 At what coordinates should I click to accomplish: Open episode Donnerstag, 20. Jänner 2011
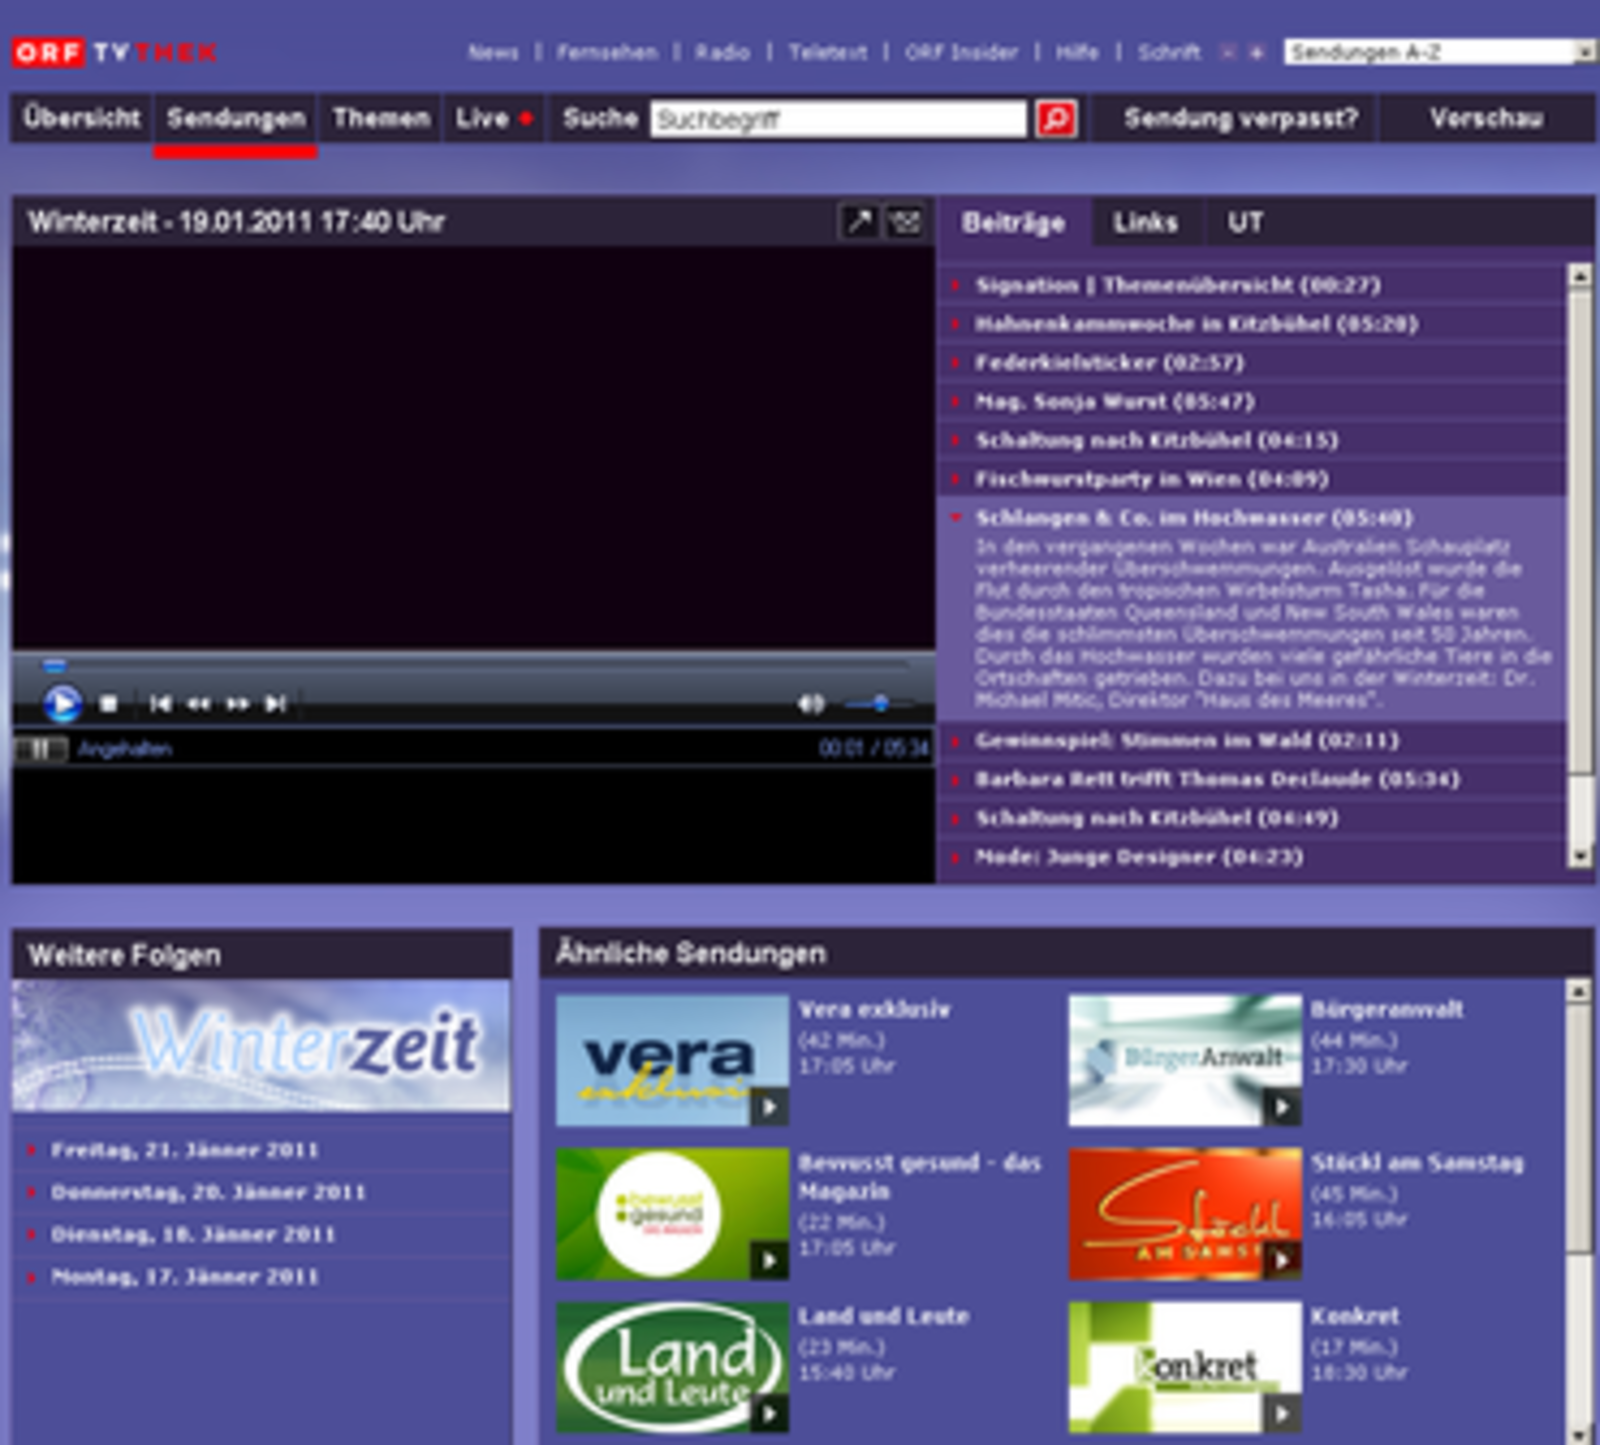(208, 1193)
